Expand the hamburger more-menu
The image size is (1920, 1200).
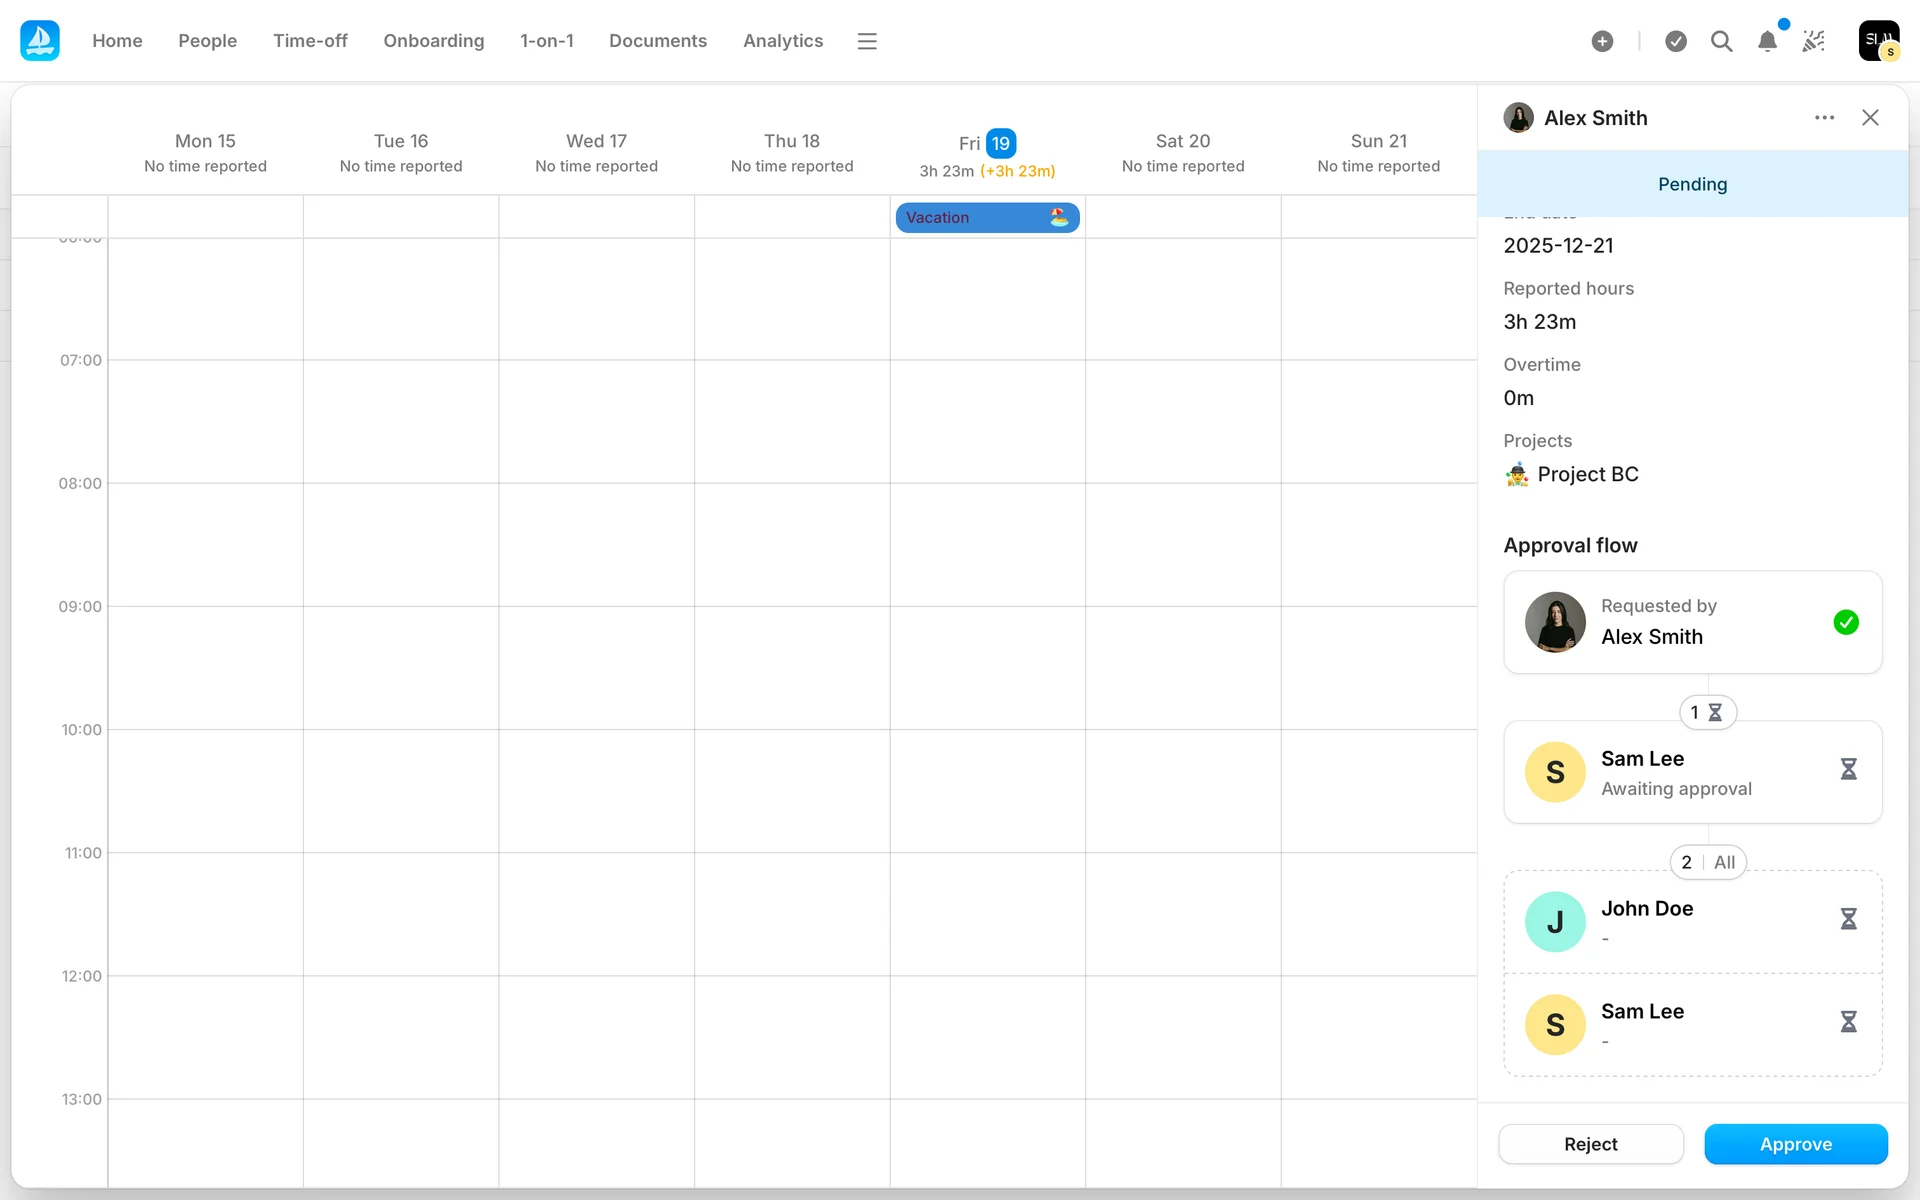tap(867, 41)
